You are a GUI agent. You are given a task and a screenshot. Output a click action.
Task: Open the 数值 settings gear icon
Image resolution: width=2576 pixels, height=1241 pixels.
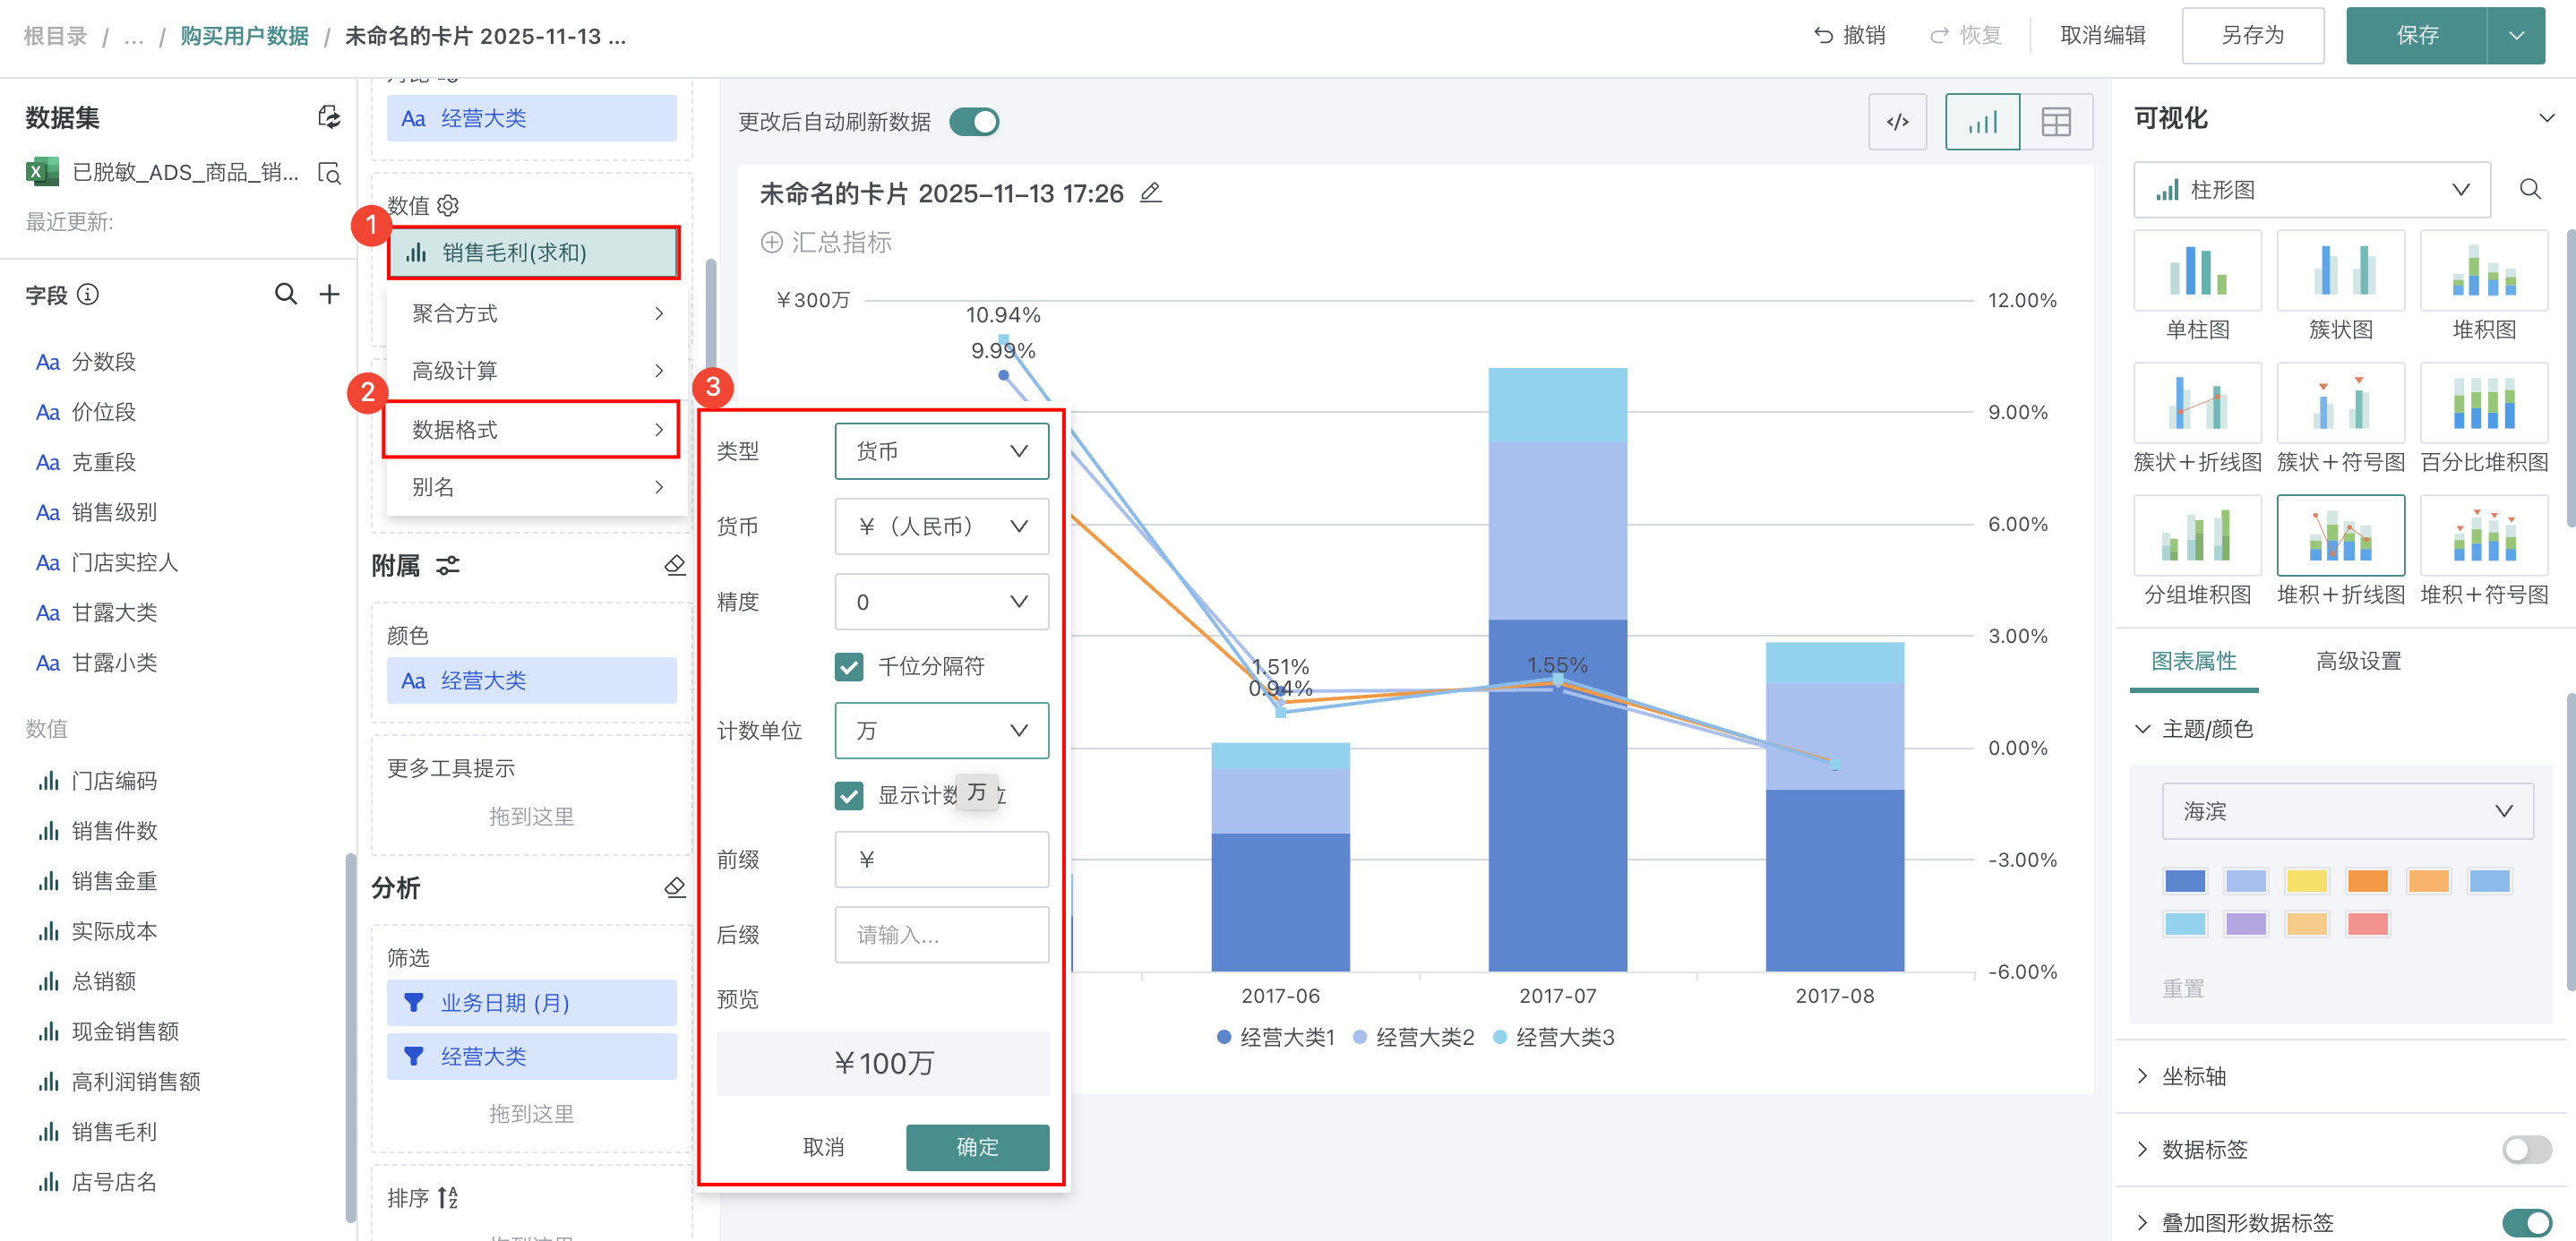click(x=448, y=205)
